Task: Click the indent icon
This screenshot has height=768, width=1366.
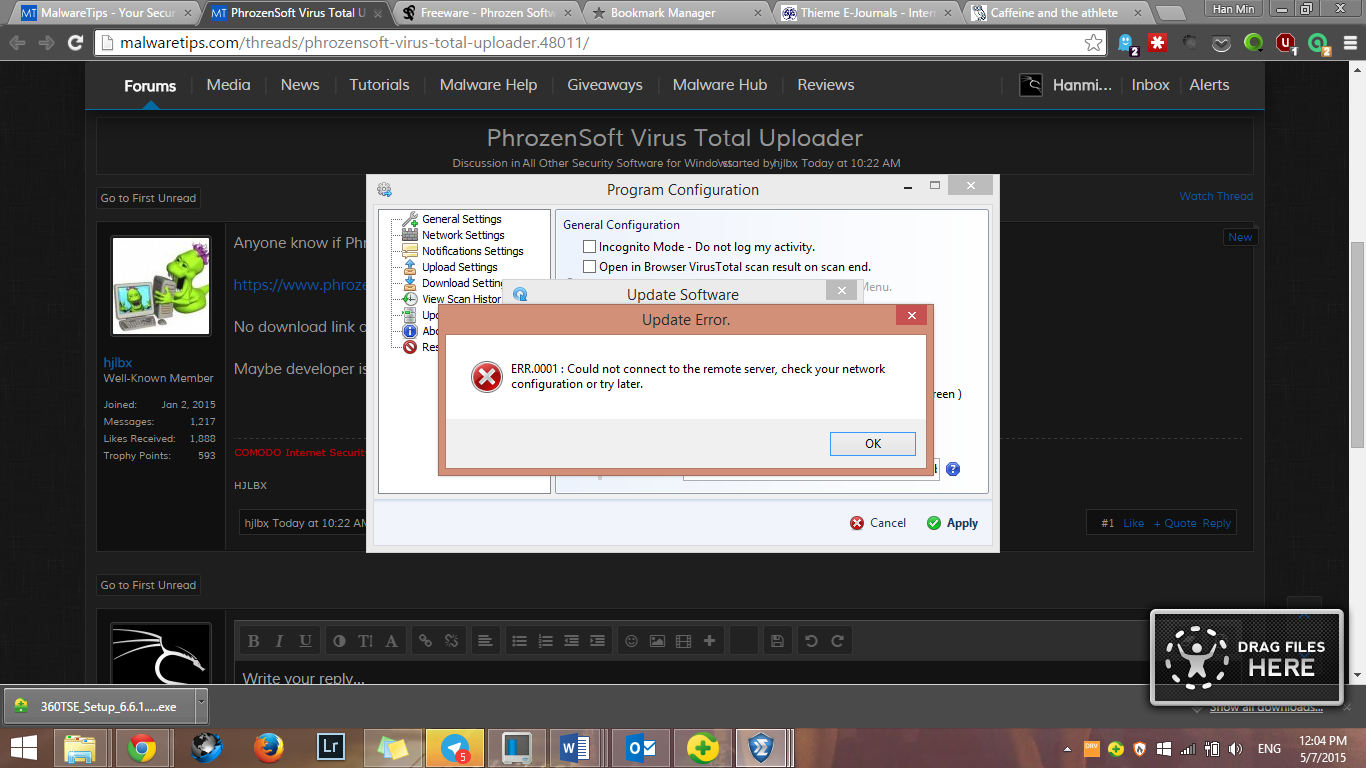Action: pyautogui.click(x=597, y=641)
